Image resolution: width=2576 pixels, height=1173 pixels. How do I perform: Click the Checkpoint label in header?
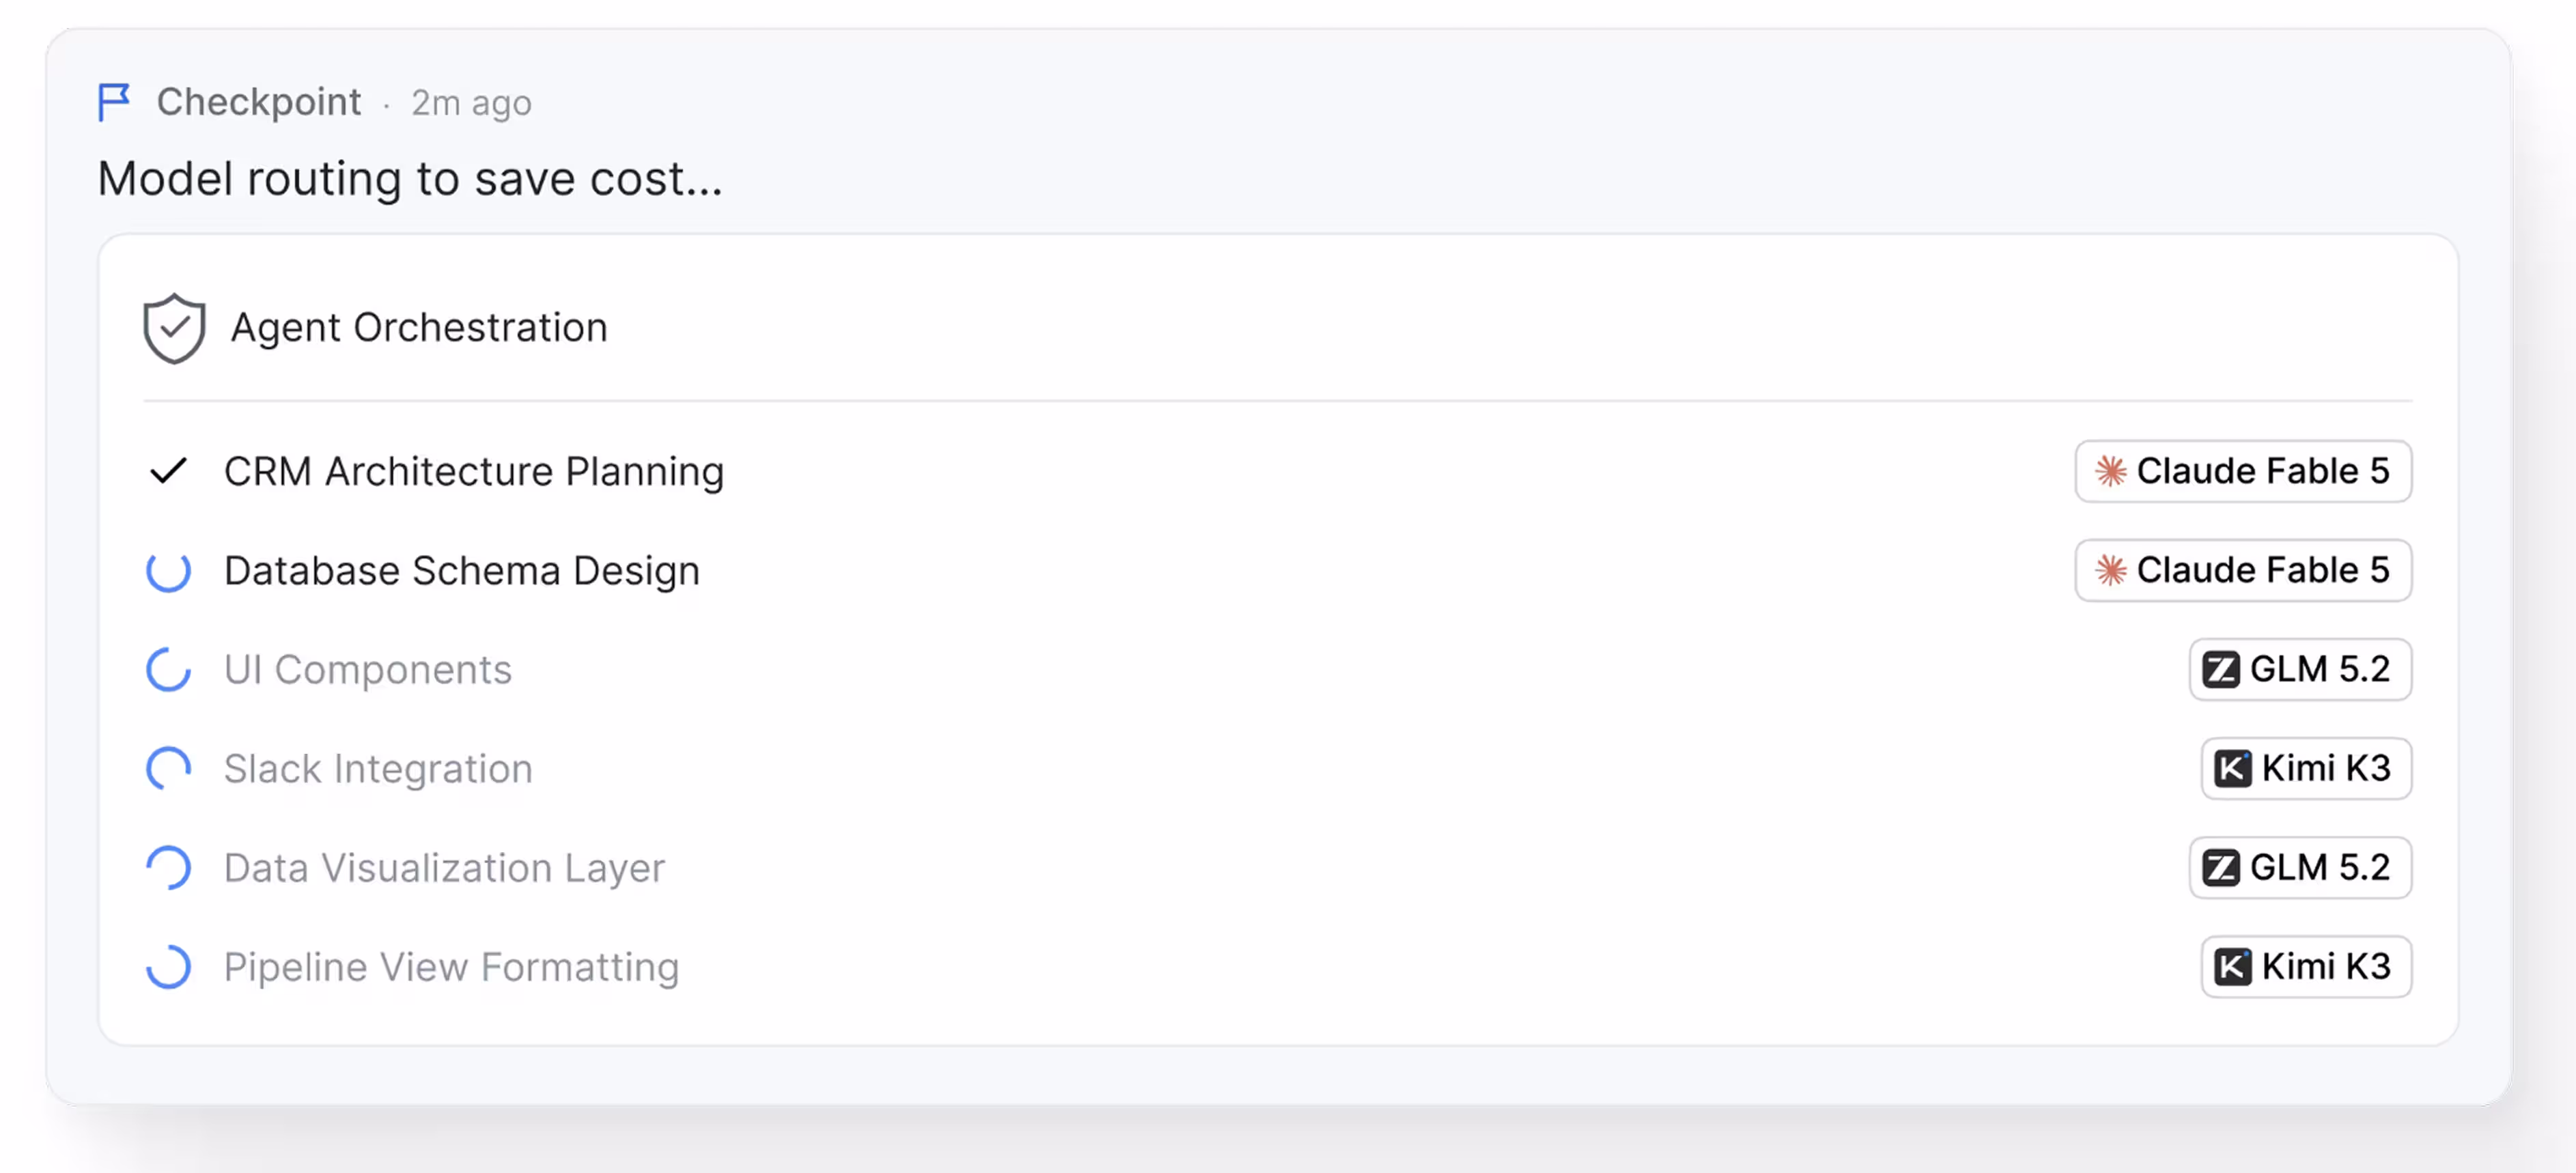258,102
